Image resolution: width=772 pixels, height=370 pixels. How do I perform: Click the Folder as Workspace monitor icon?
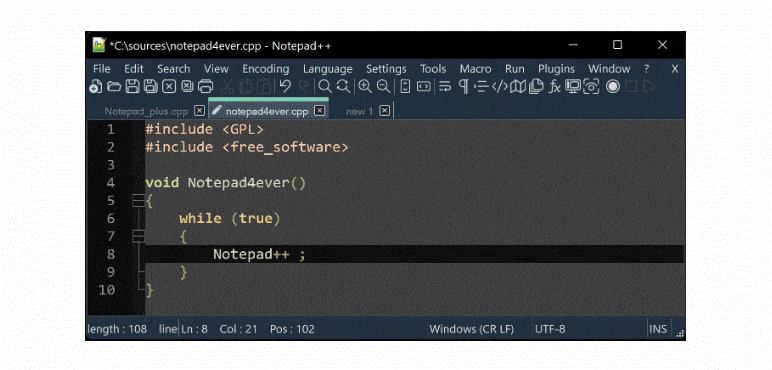click(x=573, y=87)
